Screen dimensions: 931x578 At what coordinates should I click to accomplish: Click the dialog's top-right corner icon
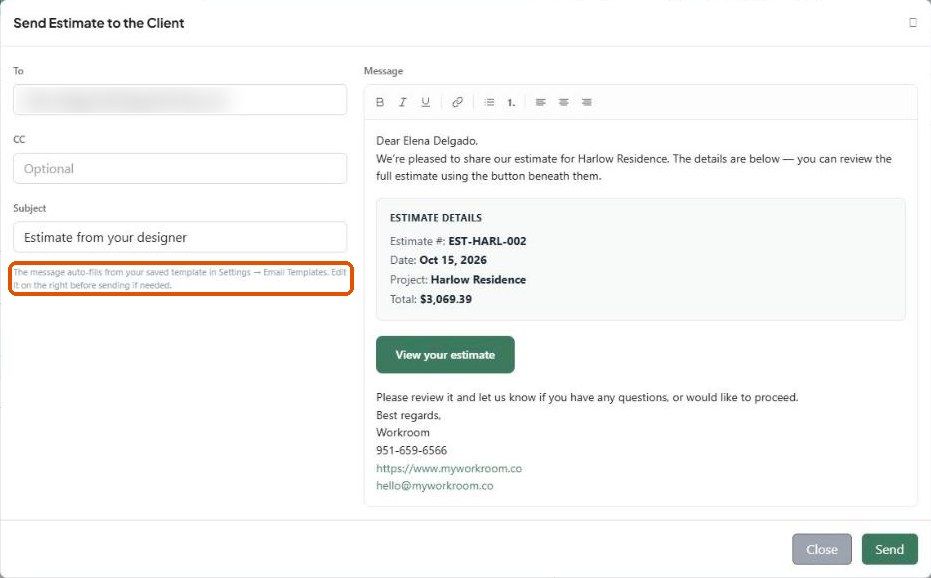pos(913,23)
